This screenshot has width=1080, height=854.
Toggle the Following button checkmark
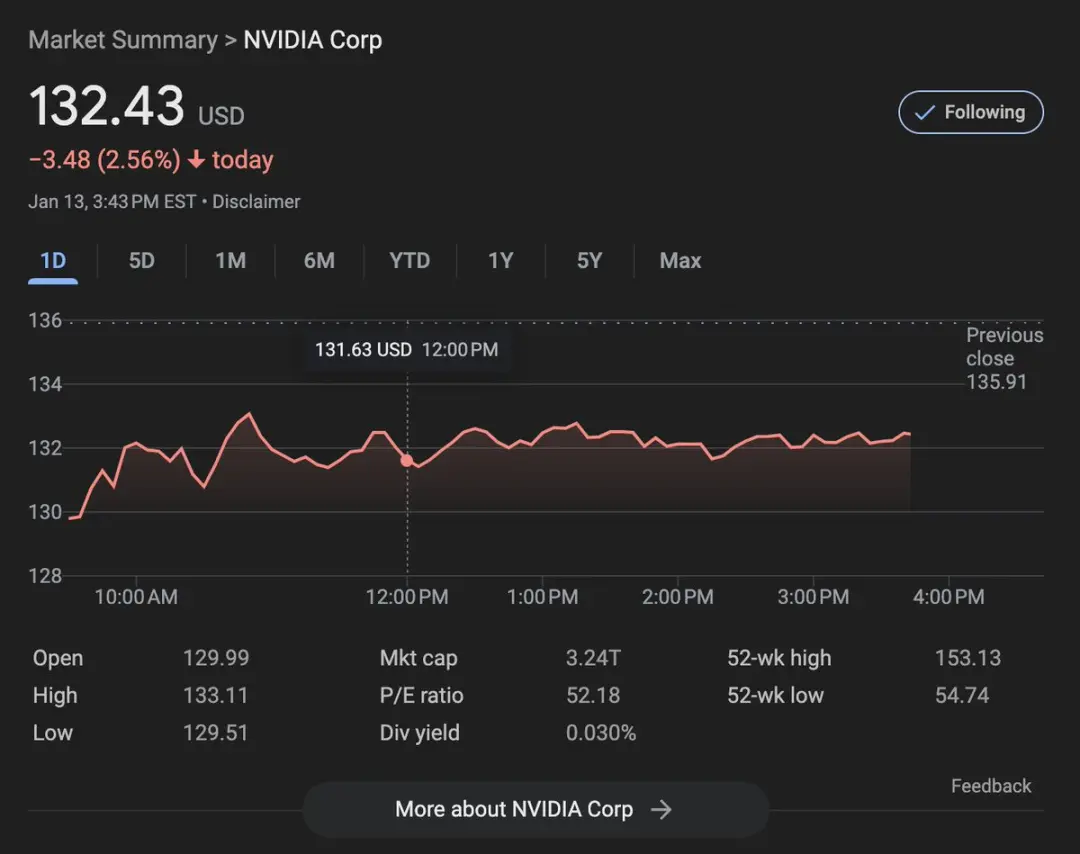[x=924, y=113]
